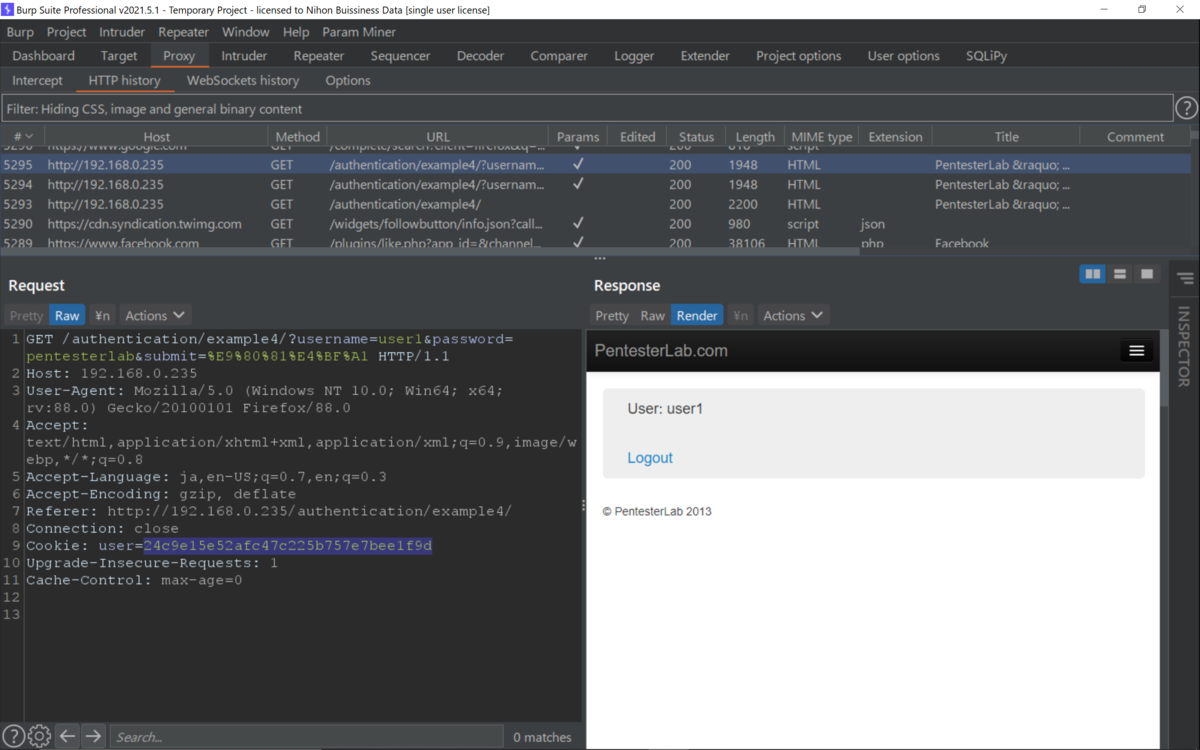Switch to the Target tab
The height and width of the screenshot is (750, 1200).
(119, 56)
